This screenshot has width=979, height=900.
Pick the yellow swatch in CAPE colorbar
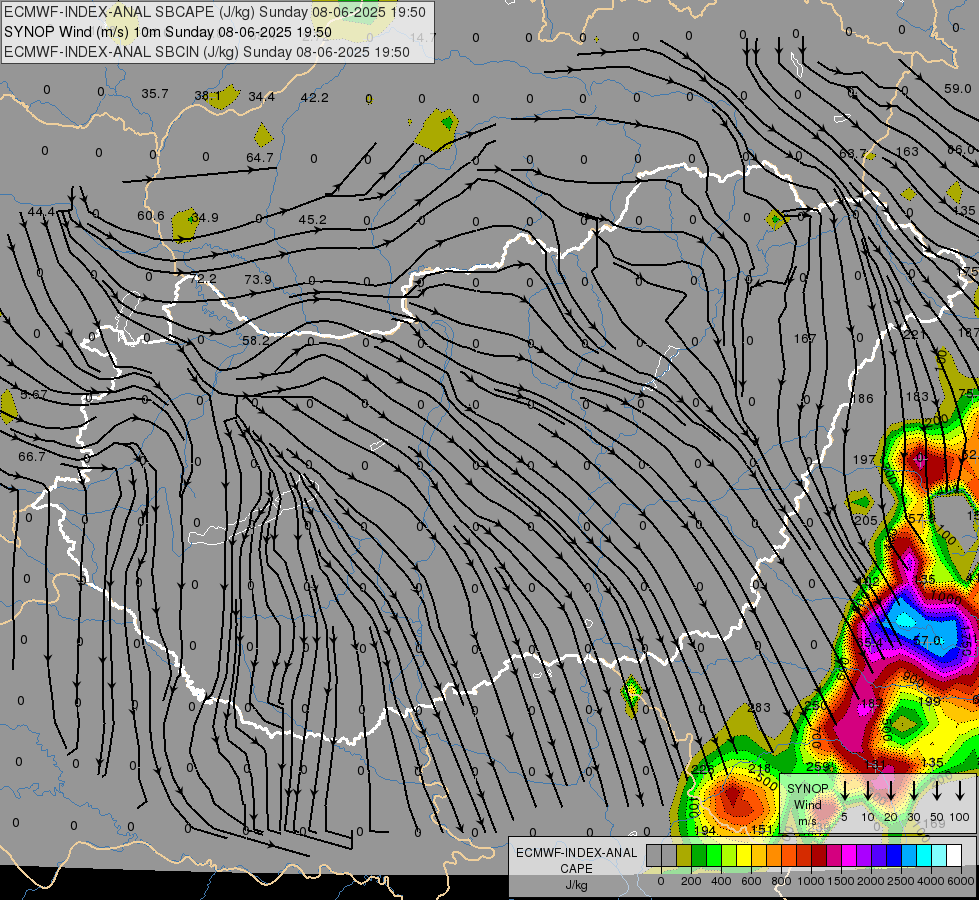coord(744,855)
